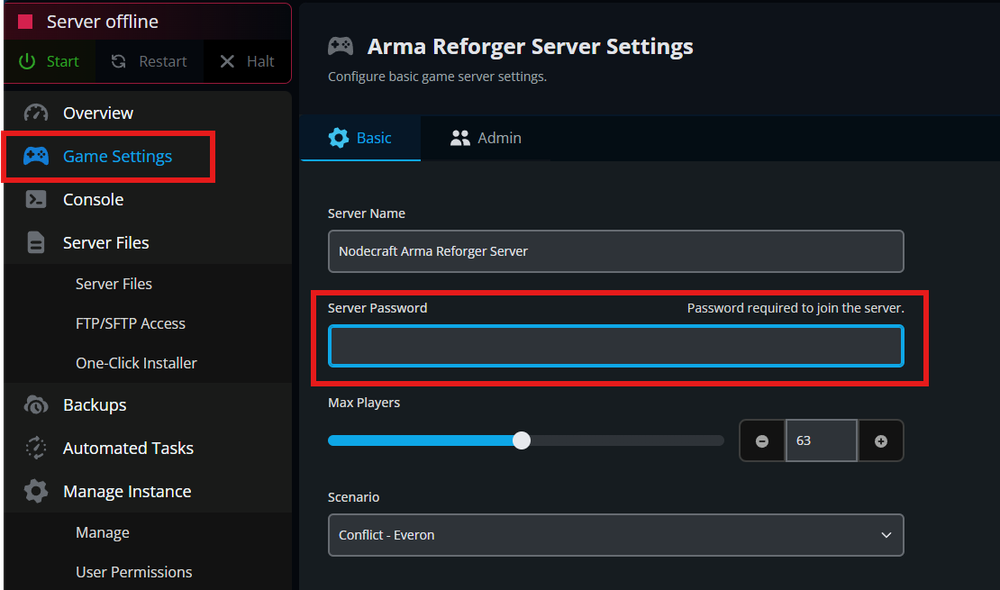Click the Restart server button
Image resolution: width=1000 pixels, height=590 pixels.
click(x=149, y=62)
